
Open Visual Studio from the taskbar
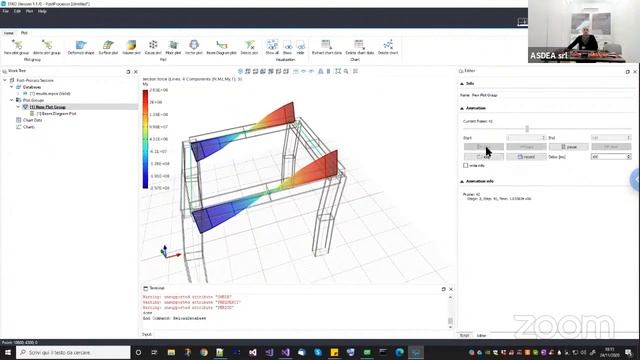(285, 352)
